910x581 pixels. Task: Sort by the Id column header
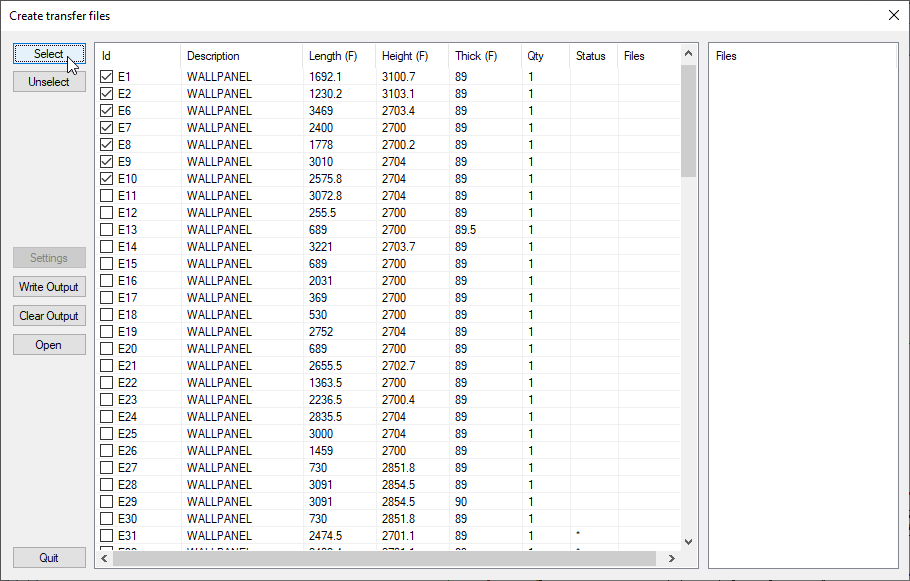pos(137,56)
